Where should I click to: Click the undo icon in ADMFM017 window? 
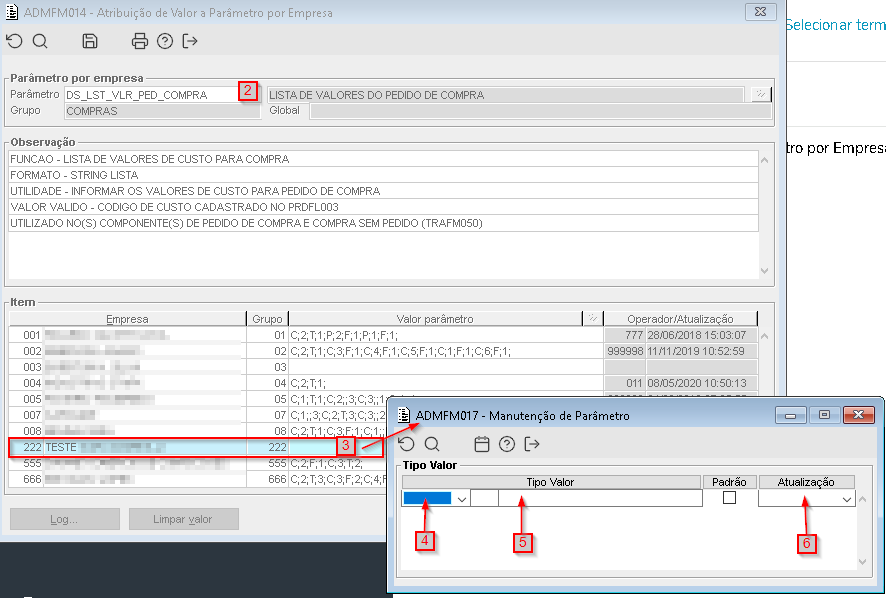[x=406, y=444]
